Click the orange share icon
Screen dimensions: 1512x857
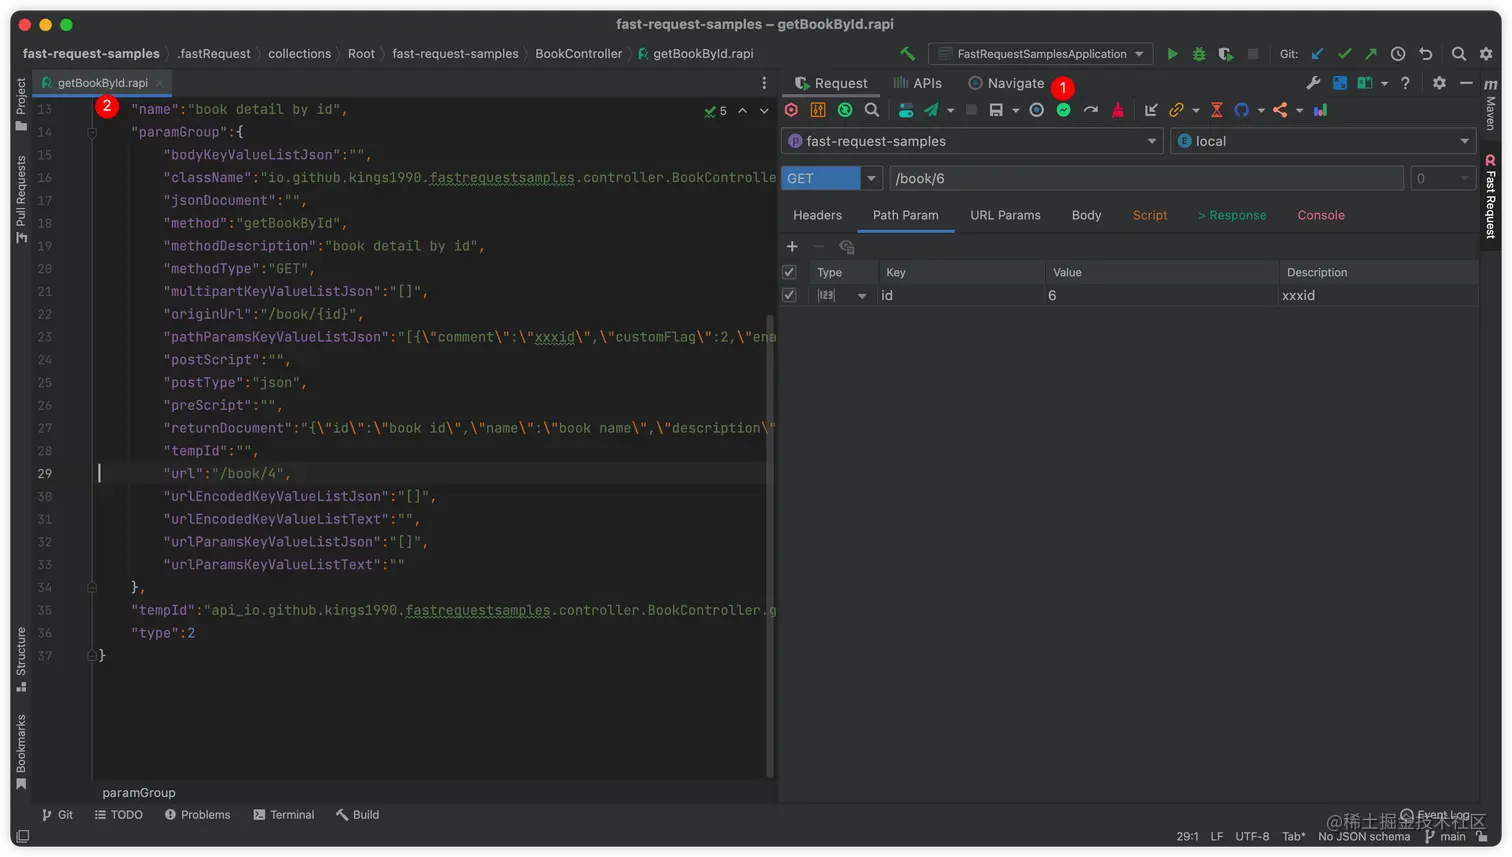1280,110
